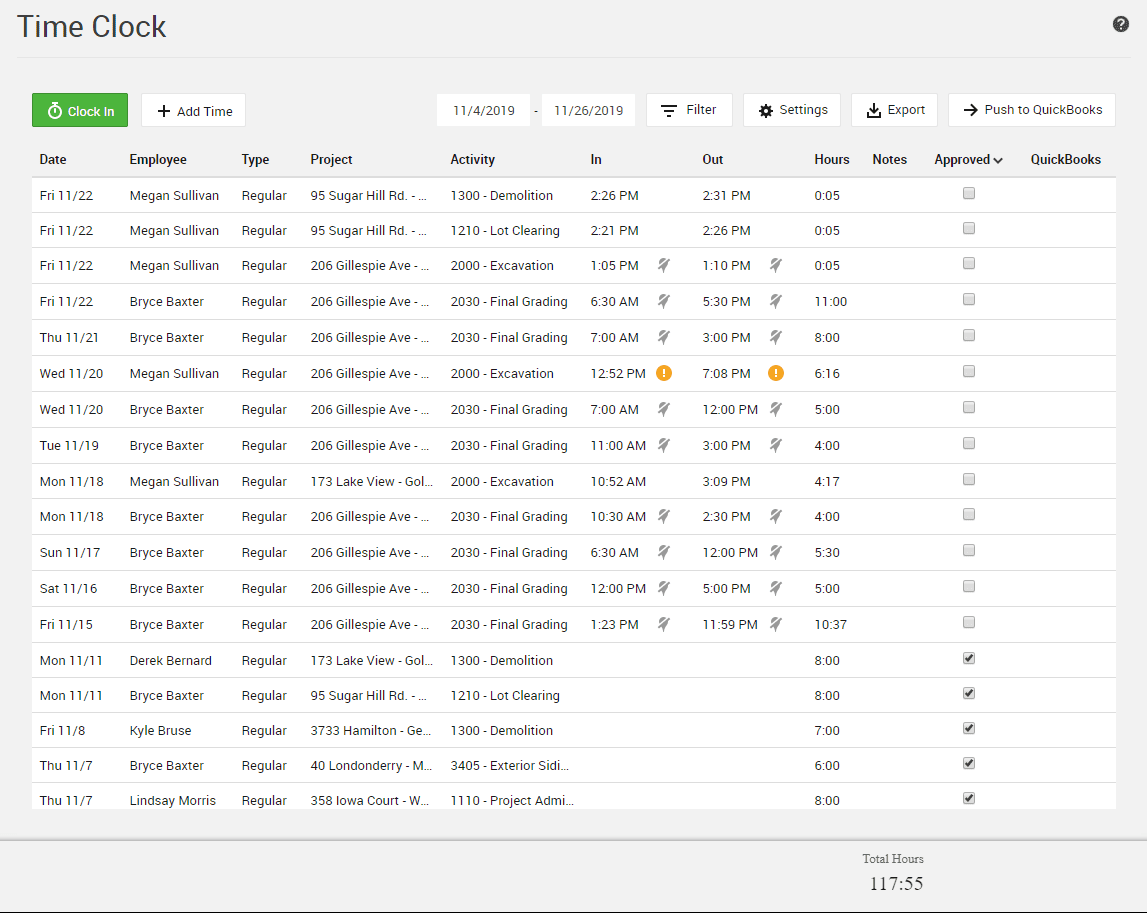Edit the end date 11/26/2019 field
1147x913 pixels.
point(588,110)
